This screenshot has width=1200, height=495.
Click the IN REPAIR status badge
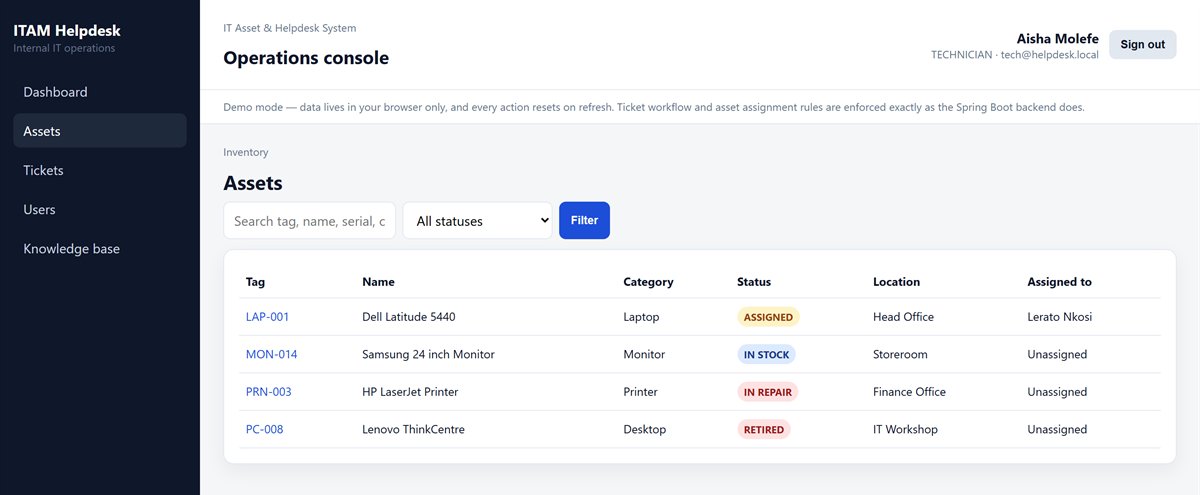click(767, 392)
